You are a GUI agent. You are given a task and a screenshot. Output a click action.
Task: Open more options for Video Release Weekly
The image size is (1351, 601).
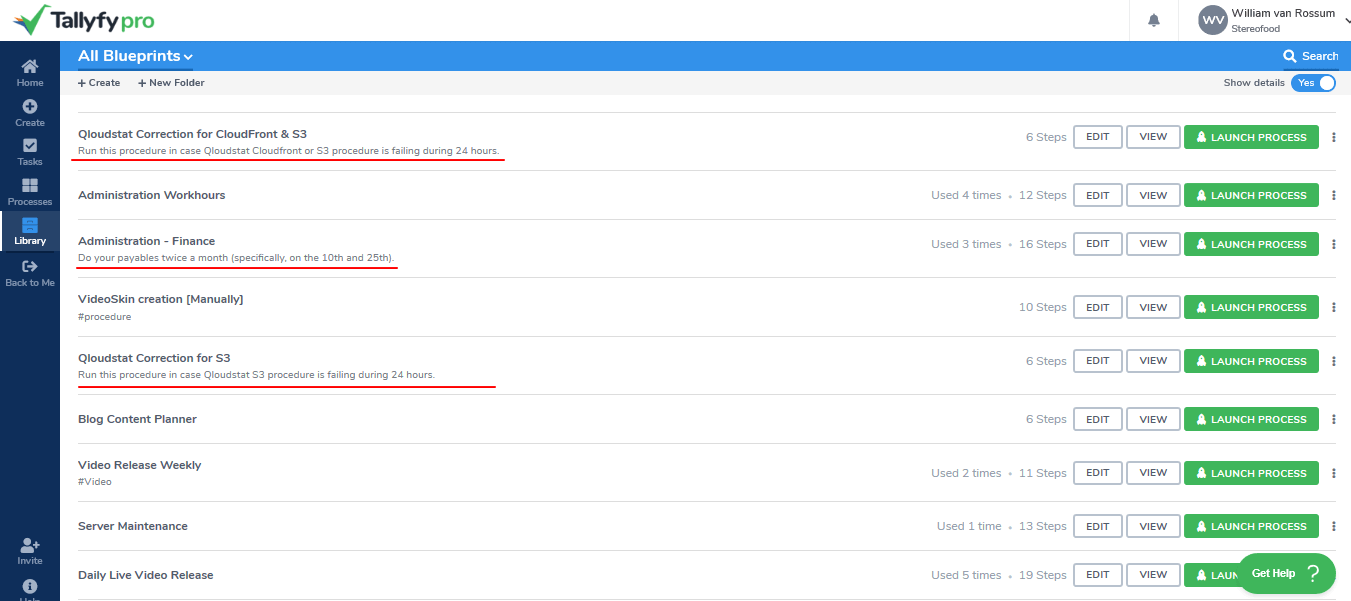pos(1334,473)
